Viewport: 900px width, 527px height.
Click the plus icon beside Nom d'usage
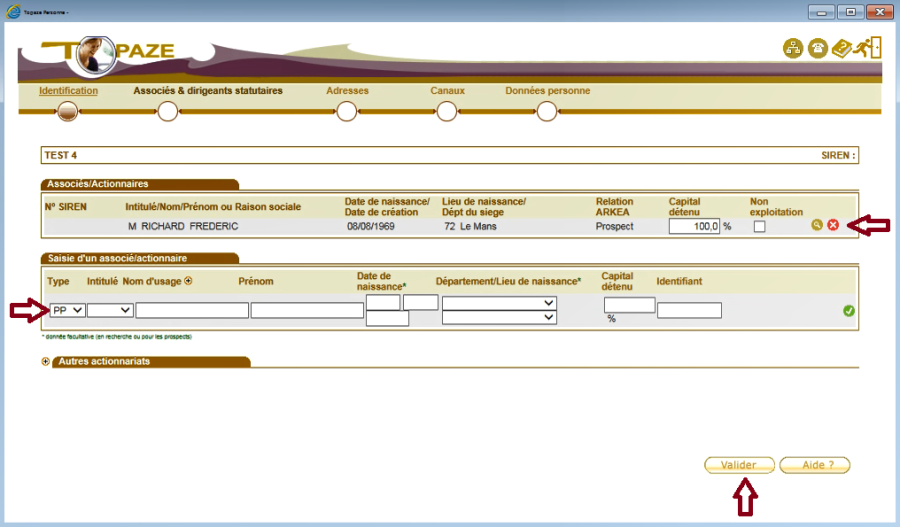[188, 281]
